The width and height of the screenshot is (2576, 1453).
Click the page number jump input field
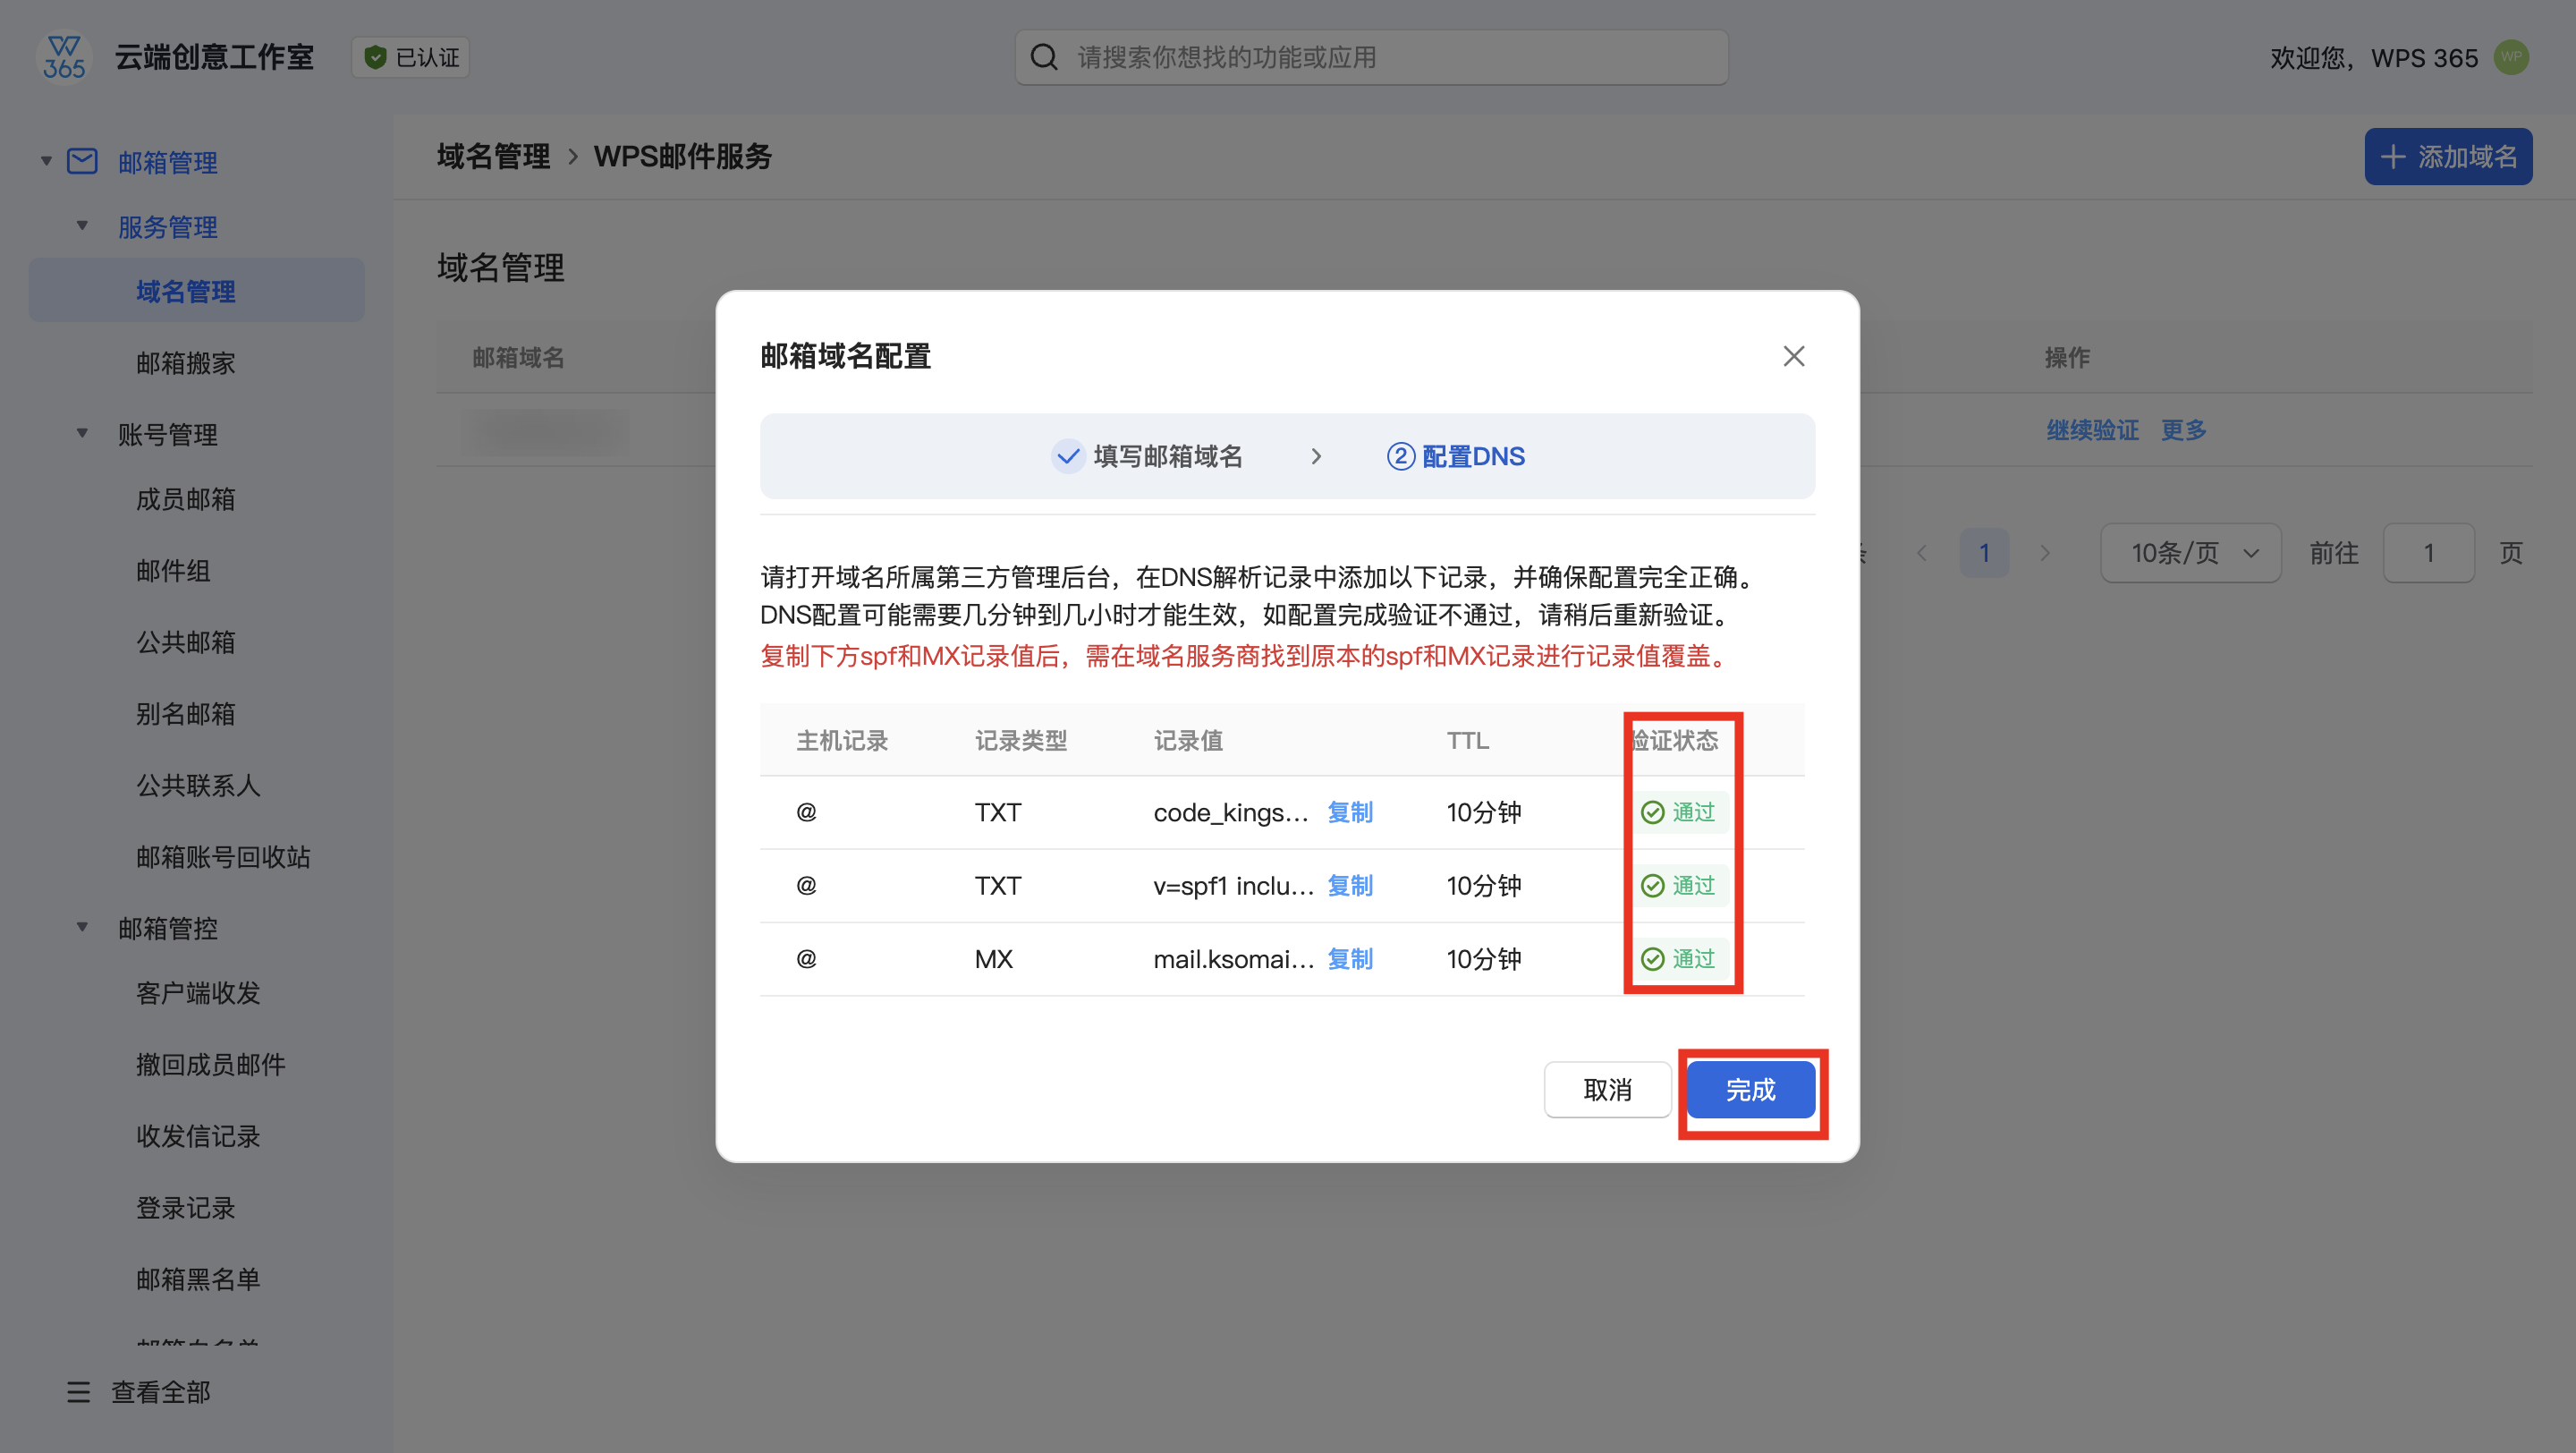click(2428, 553)
